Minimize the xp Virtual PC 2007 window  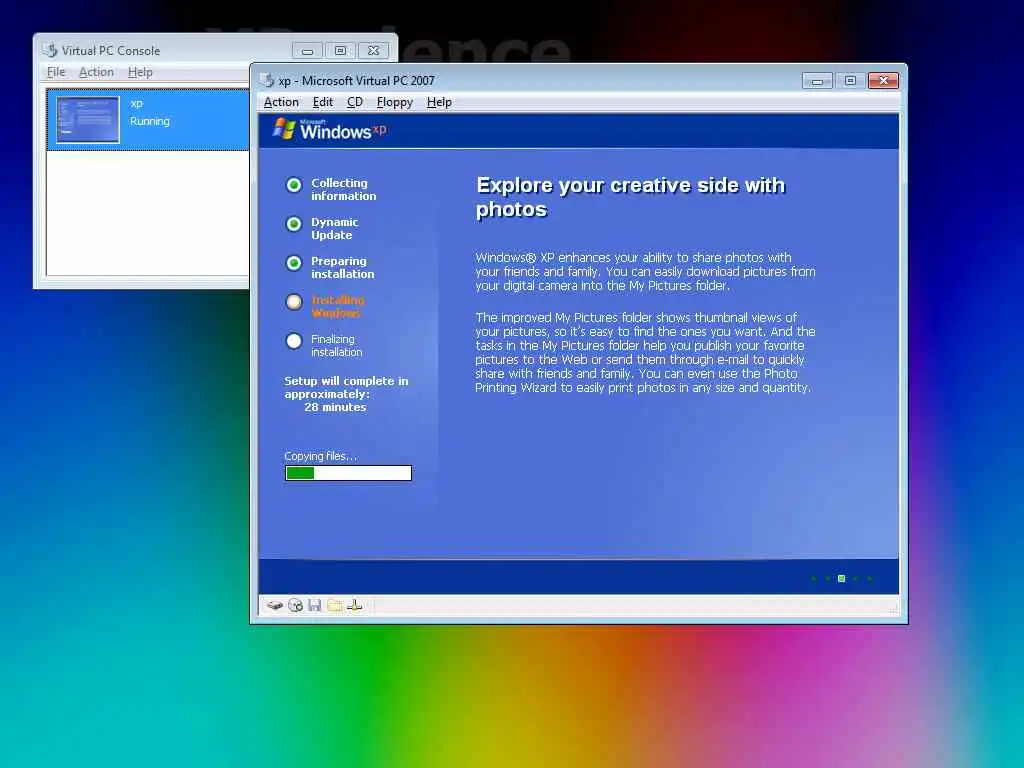coord(816,80)
